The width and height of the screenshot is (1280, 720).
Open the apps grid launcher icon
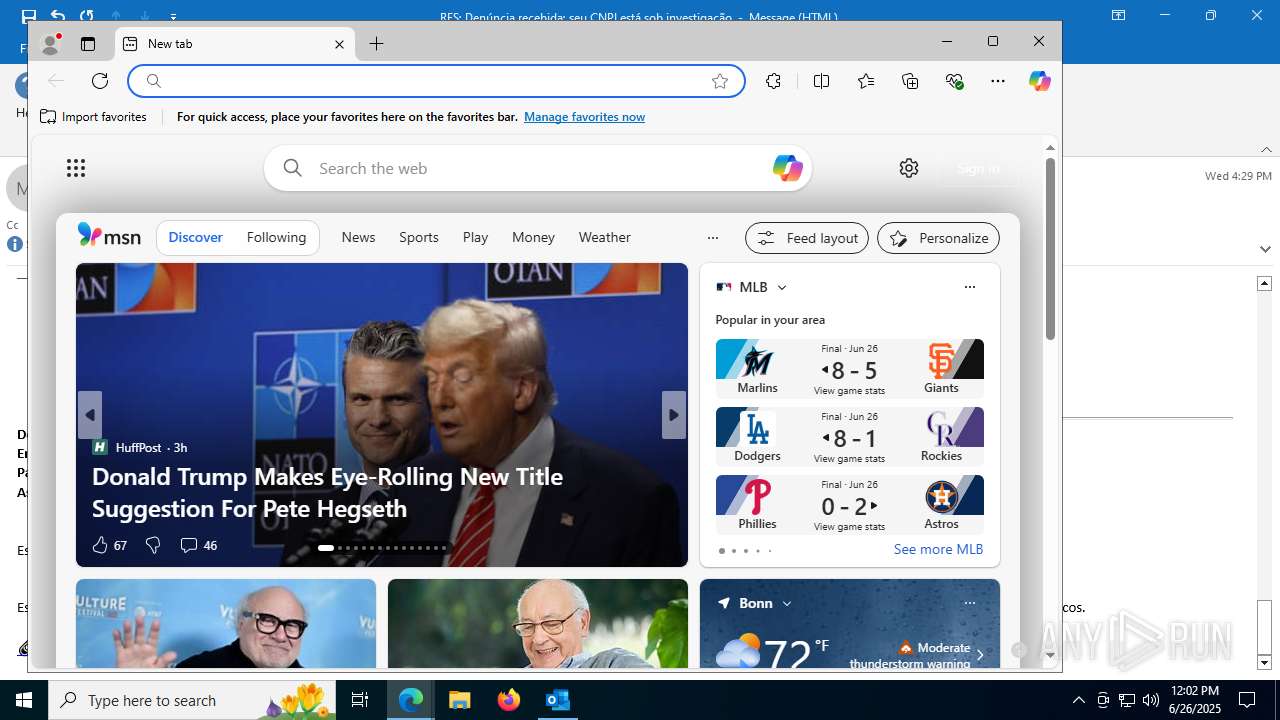[76, 168]
